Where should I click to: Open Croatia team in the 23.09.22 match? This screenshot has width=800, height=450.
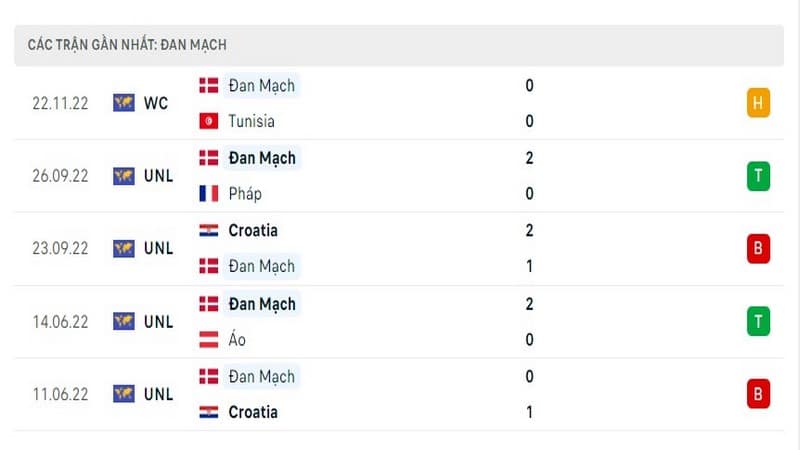[x=253, y=231]
